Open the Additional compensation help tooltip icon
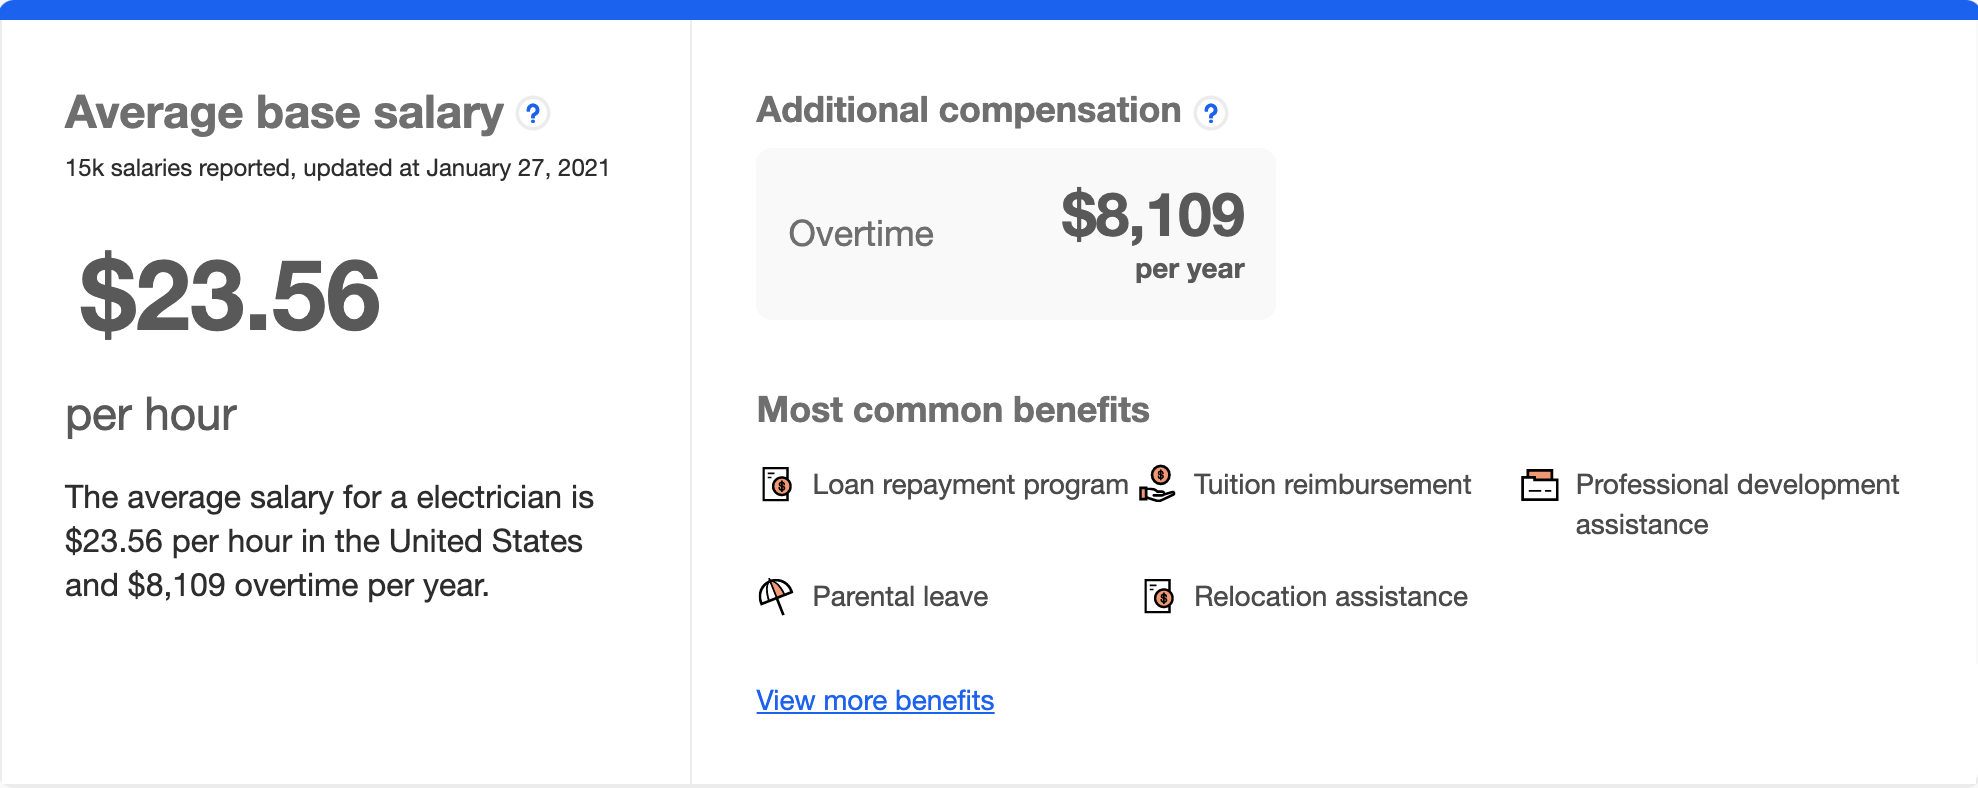 click(x=1210, y=113)
